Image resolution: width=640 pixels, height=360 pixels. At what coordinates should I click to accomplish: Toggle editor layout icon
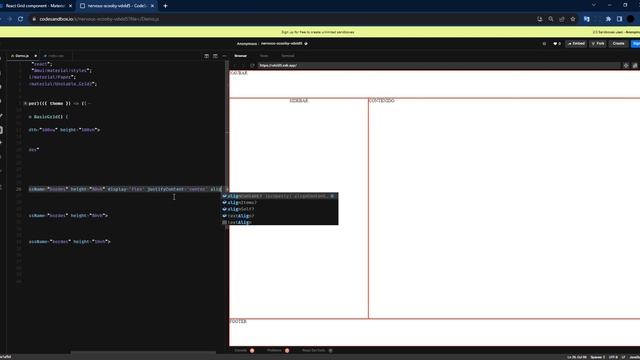[x=215, y=56]
